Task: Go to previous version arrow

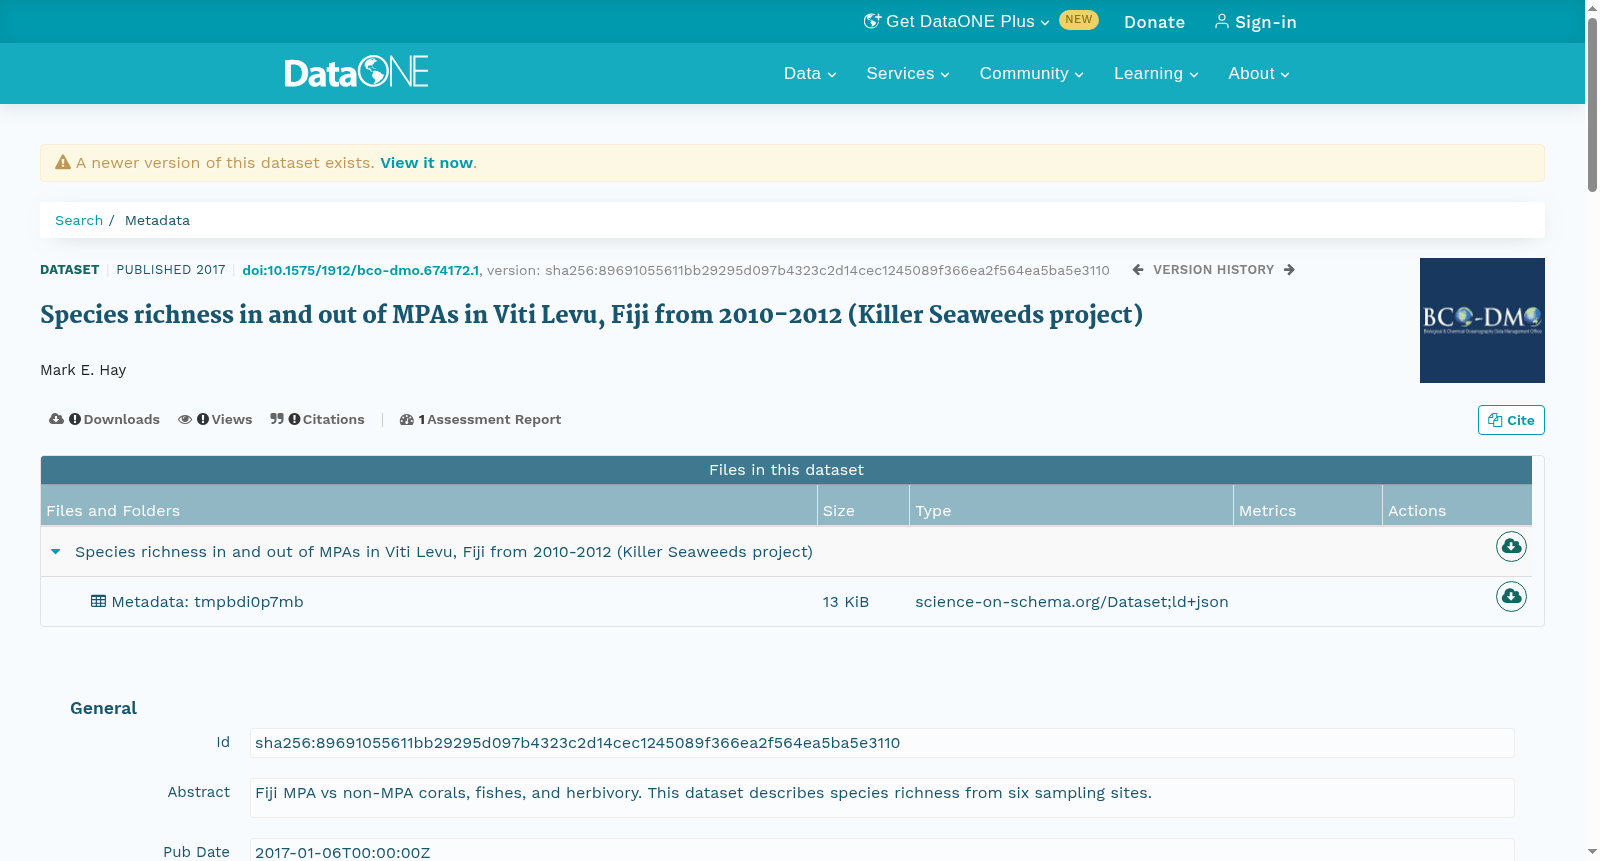Action: 1138,270
